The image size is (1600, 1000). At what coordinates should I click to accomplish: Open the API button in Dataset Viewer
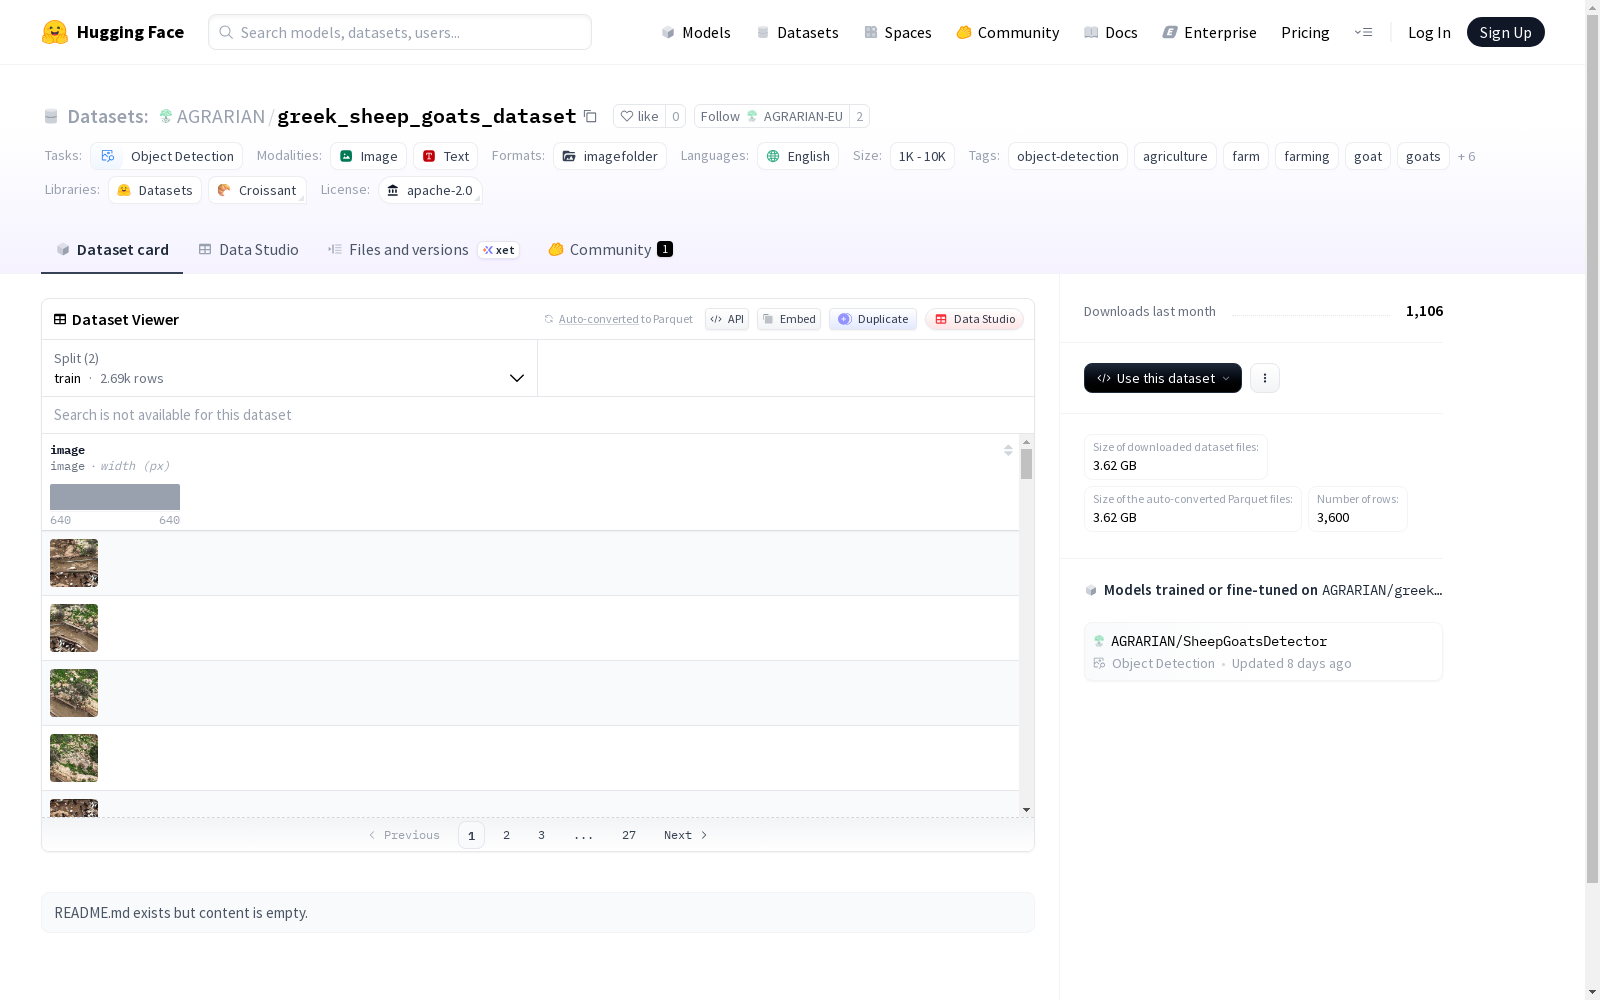click(727, 319)
